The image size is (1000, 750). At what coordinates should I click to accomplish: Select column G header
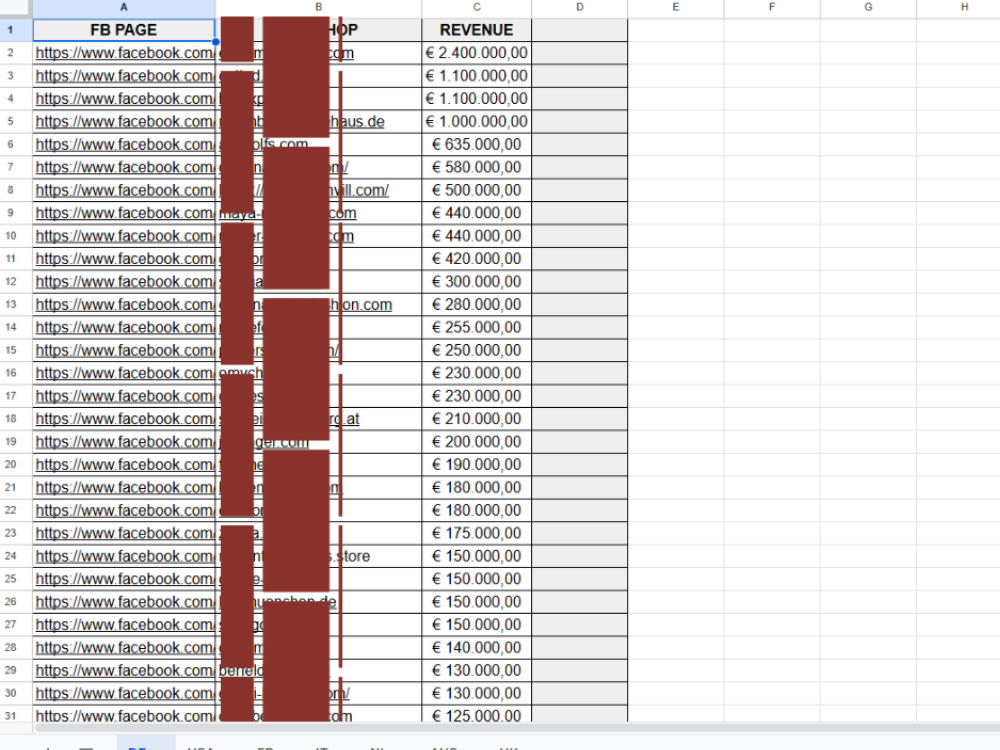pos(868,7)
